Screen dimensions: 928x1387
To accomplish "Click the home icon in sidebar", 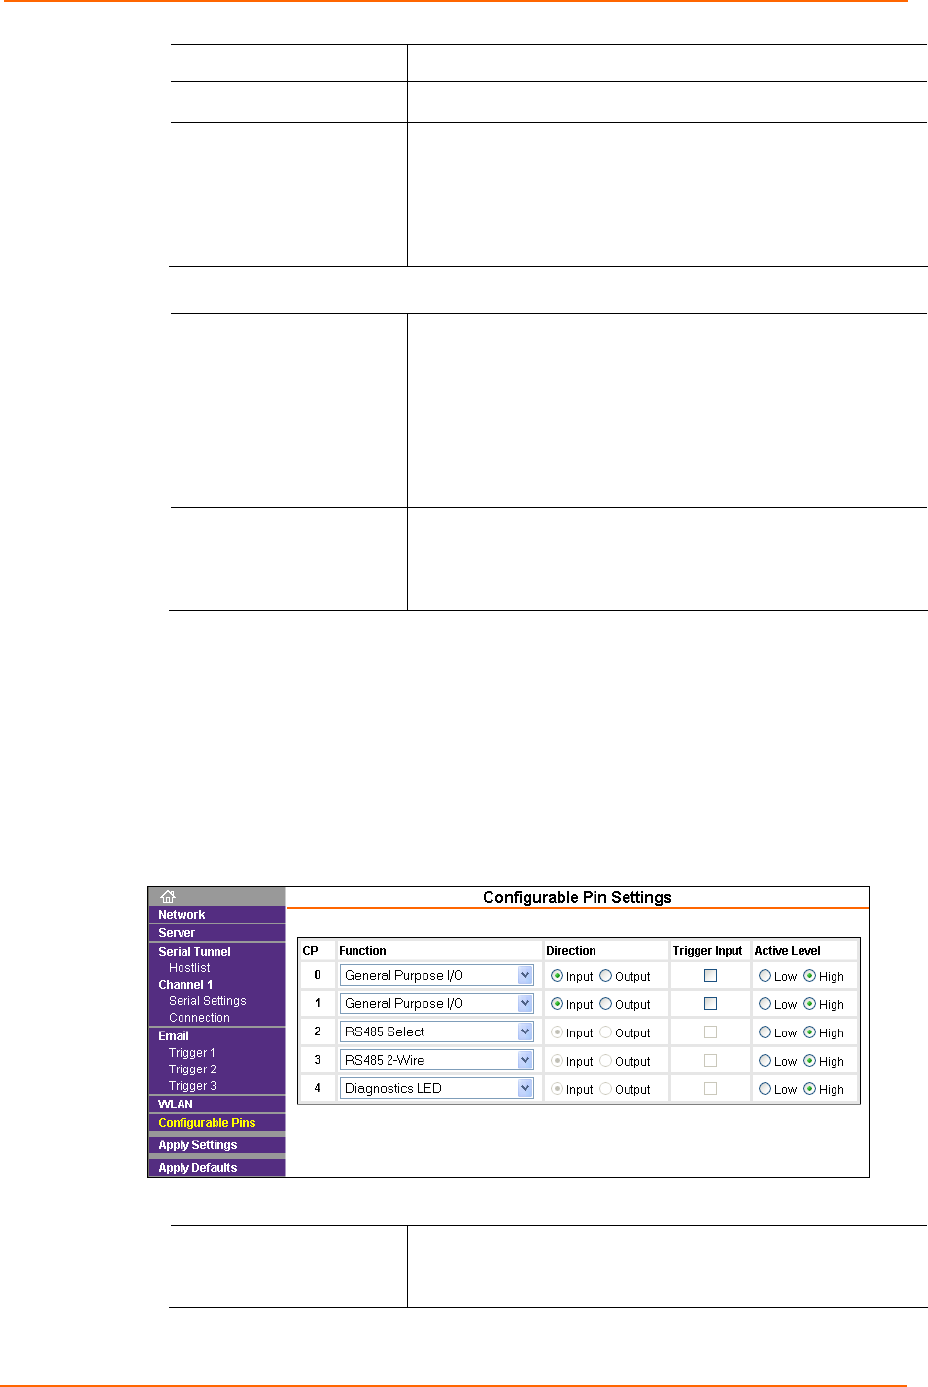I will [168, 897].
